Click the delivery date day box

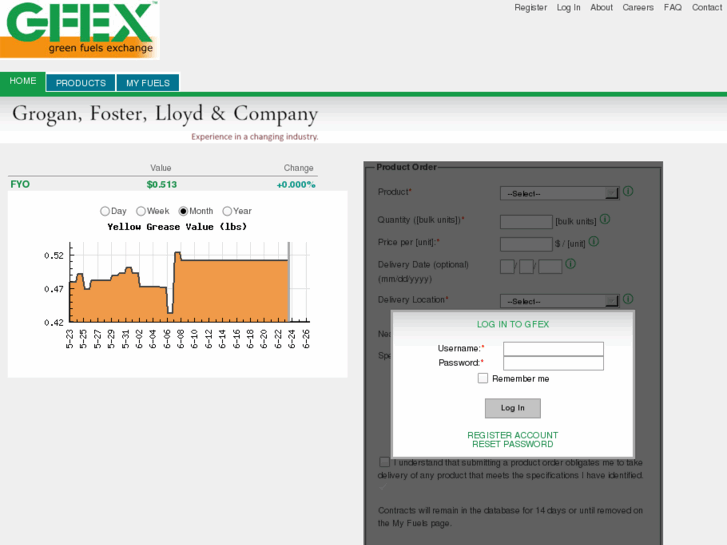point(526,267)
